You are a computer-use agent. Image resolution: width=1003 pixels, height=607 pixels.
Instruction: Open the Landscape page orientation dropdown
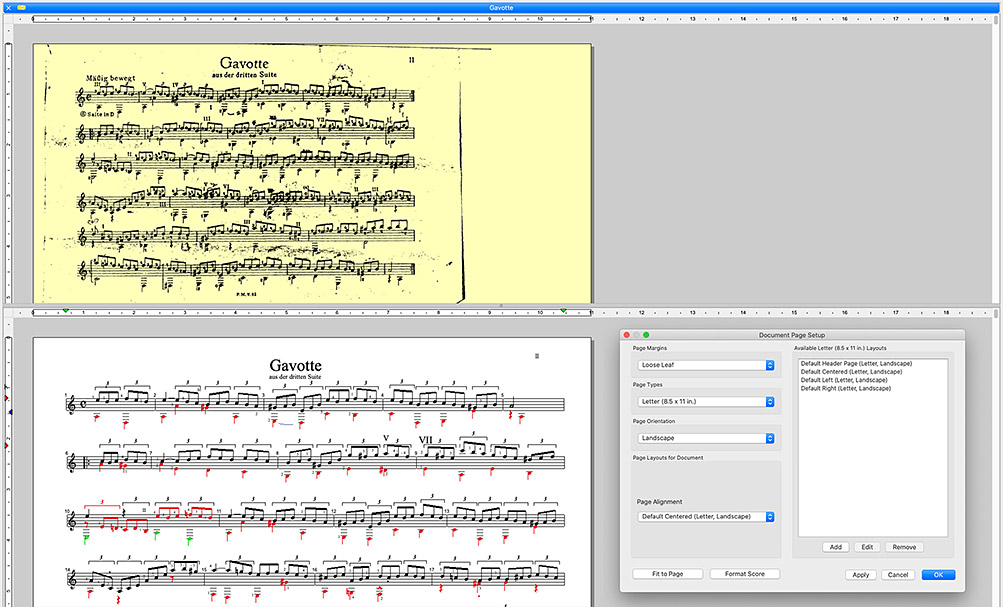pos(706,438)
